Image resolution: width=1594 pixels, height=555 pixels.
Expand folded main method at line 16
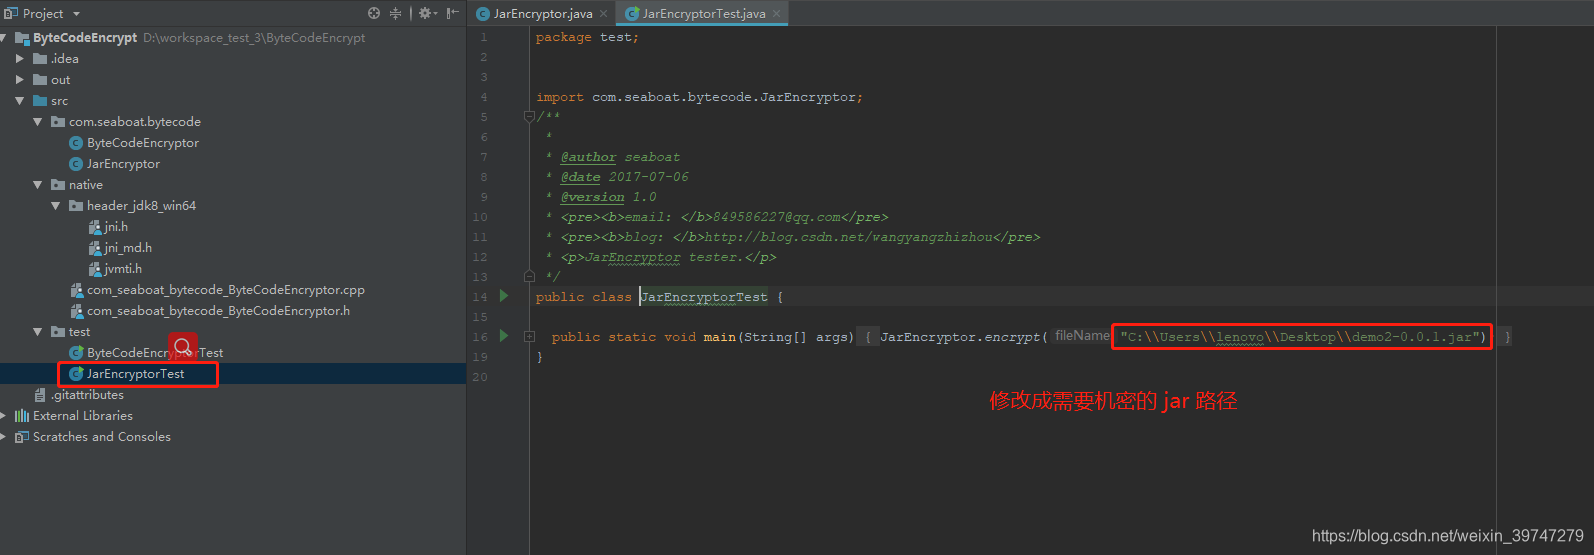click(x=529, y=337)
